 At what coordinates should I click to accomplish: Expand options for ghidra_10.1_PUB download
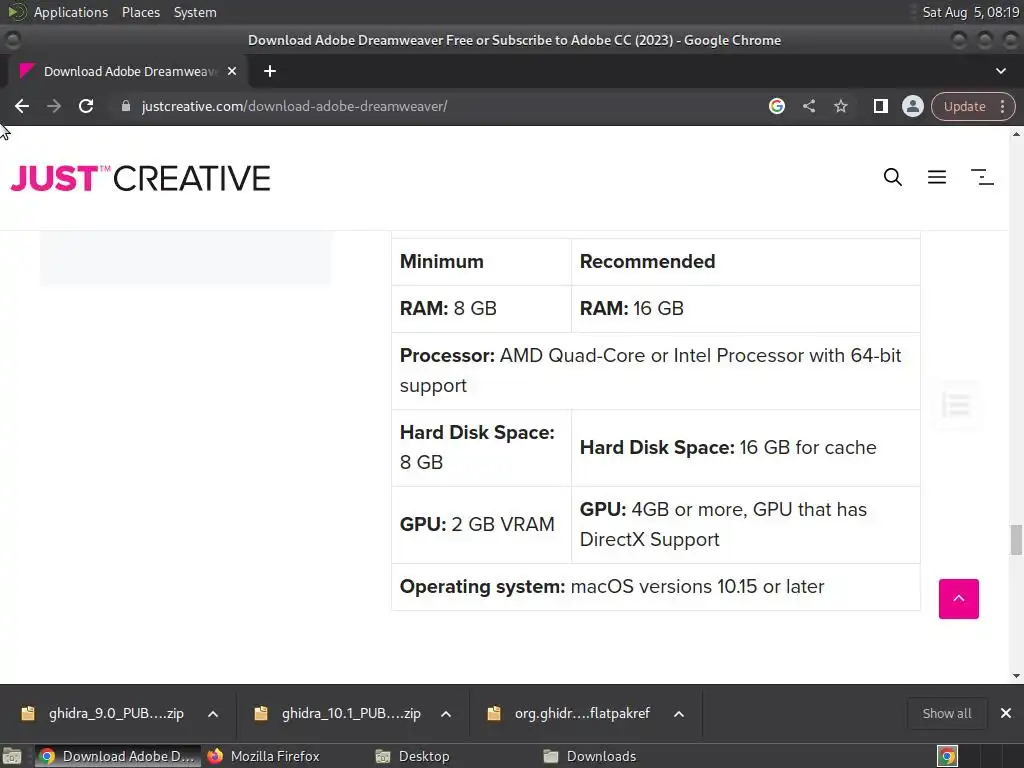pyautogui.click(x=446, y=714)
